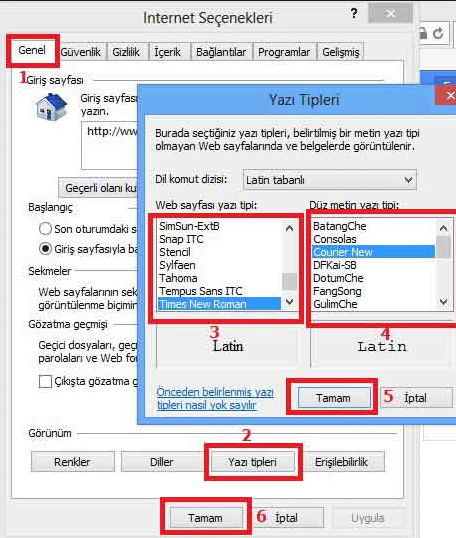
Task: Open the Renkler settings button
Action: [x=72, y=462]
